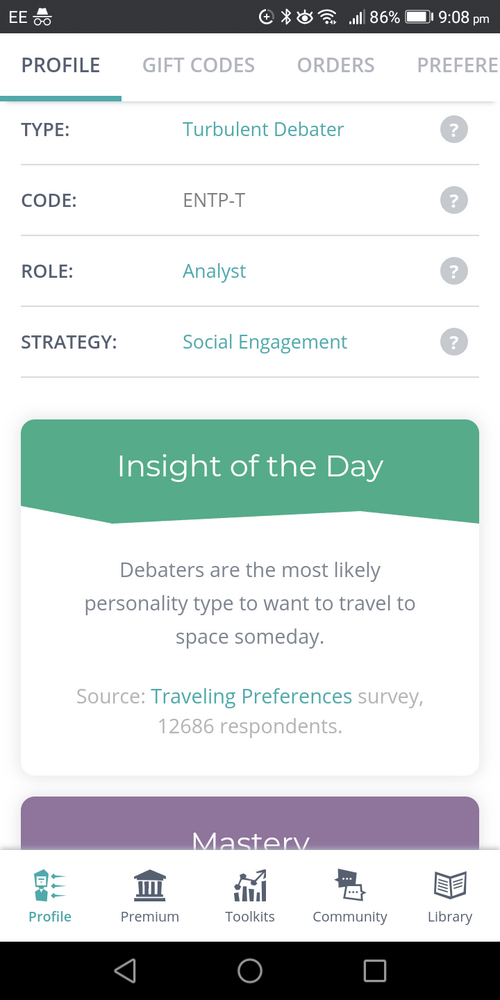Open the Social Engagement strategy link

pyautogui.click(x=265, y=342)
